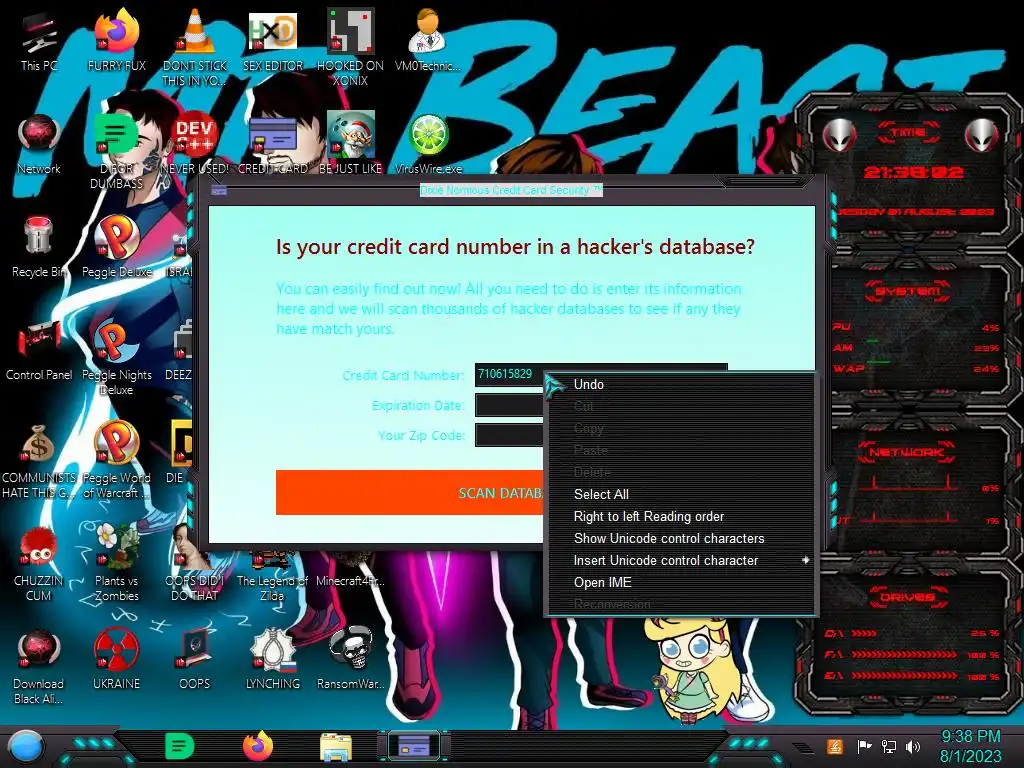The height and width of the screenshot is (768, 1024).
Task: Open the Plants vs Zombies shortcut
Action: 116,563
